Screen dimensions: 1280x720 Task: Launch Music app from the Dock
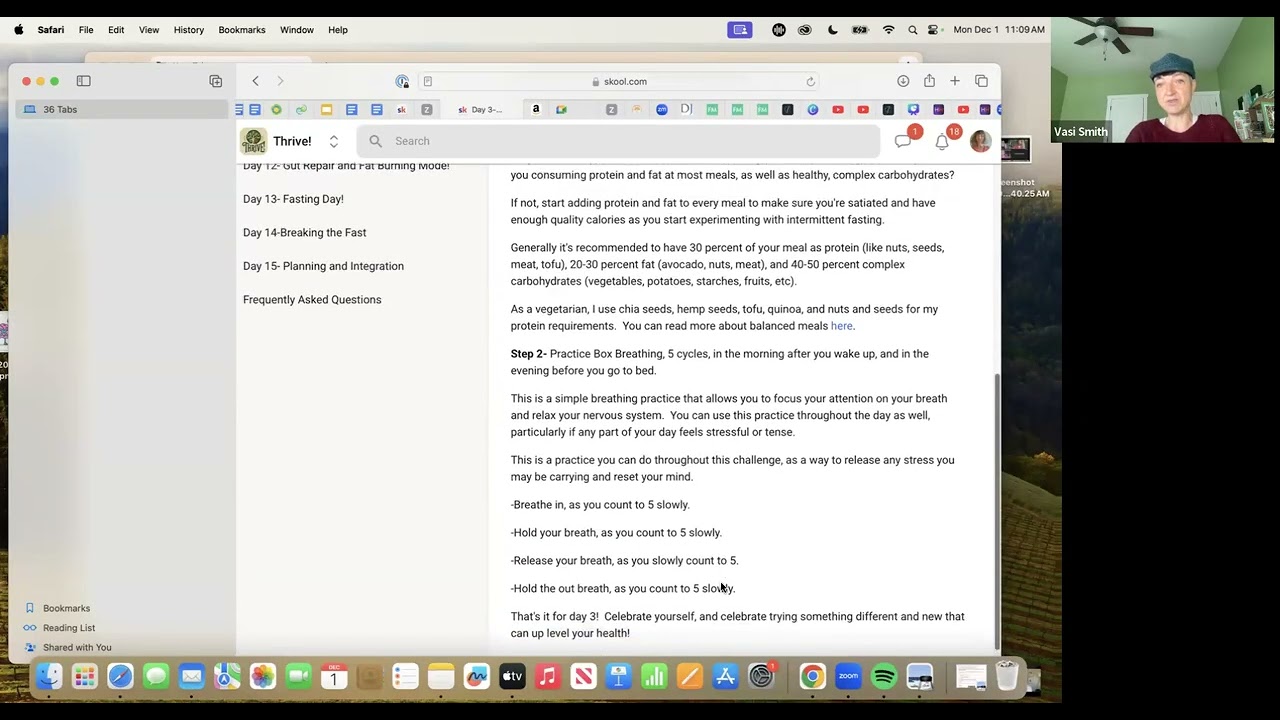[548, 677]
